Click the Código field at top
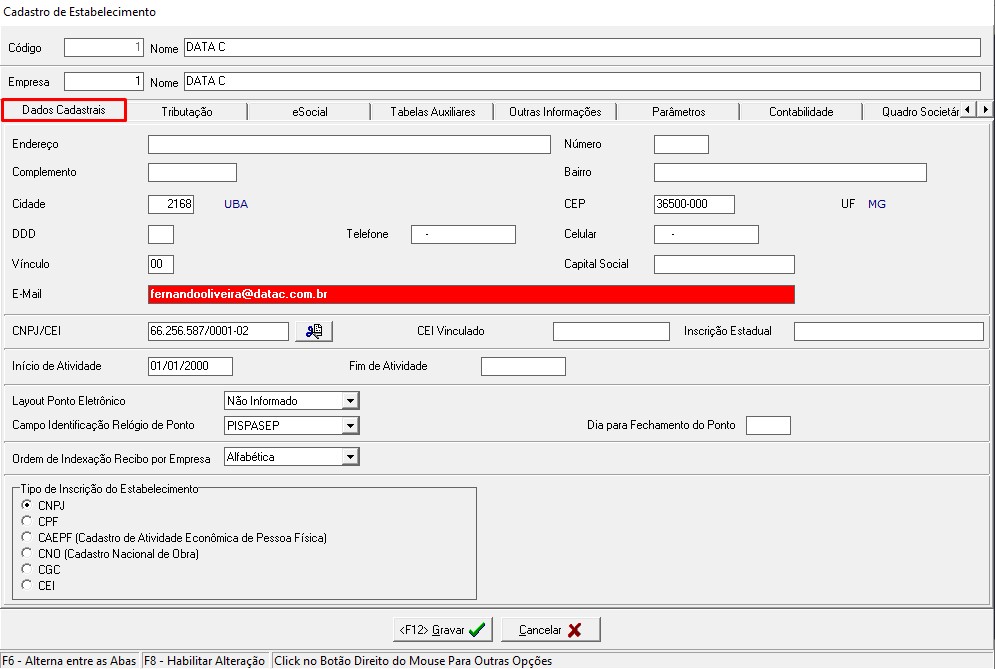 coord(103,48)
